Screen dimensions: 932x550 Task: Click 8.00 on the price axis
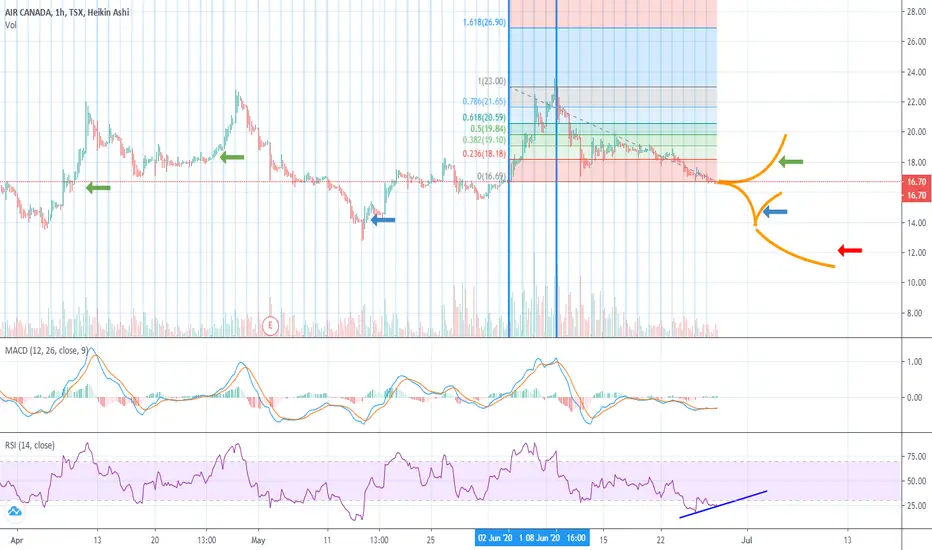[916, 313]
